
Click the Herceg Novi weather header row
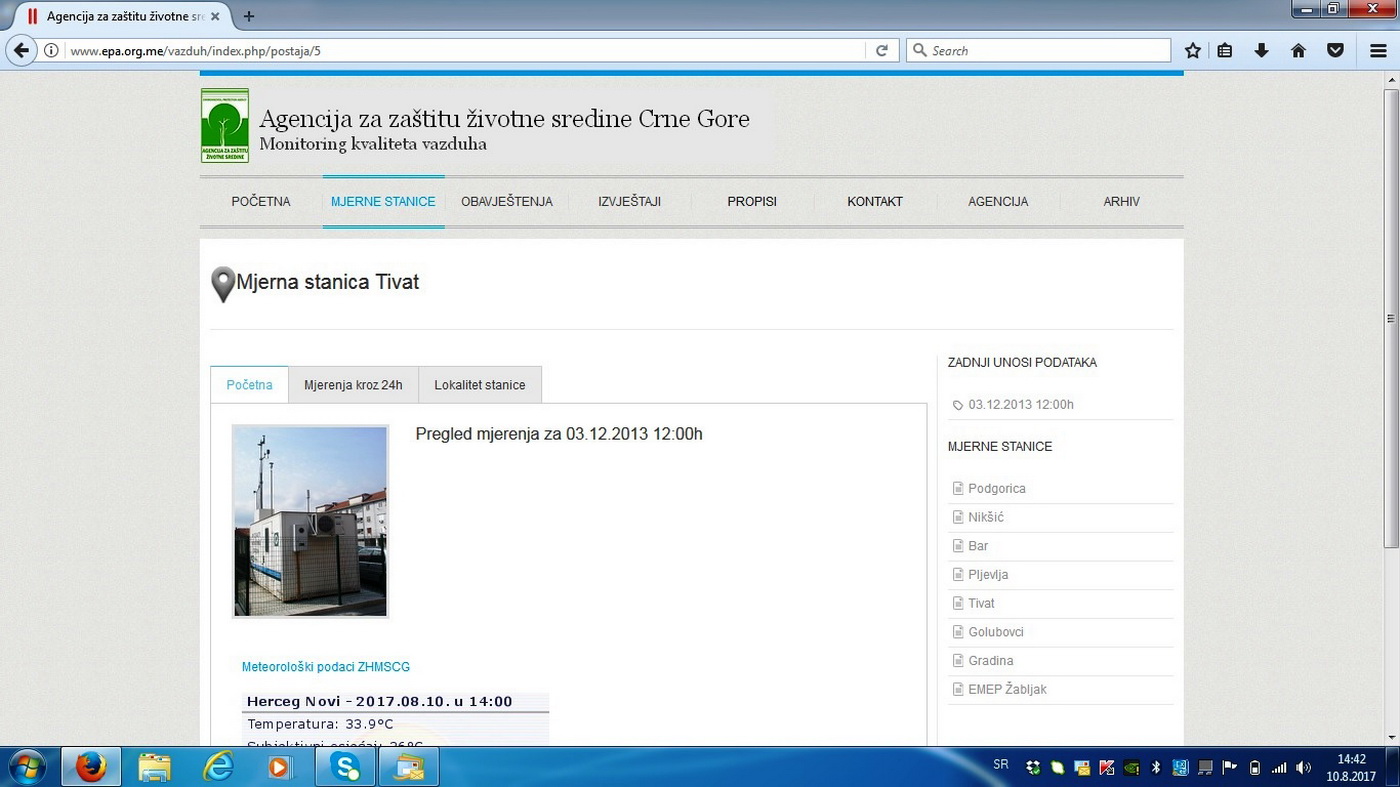tap(395, 702)
